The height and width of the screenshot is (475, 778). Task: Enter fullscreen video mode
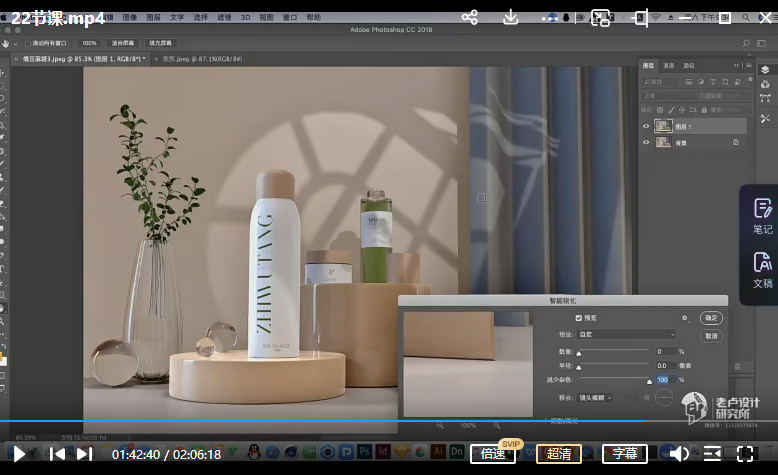coord(745,454)
